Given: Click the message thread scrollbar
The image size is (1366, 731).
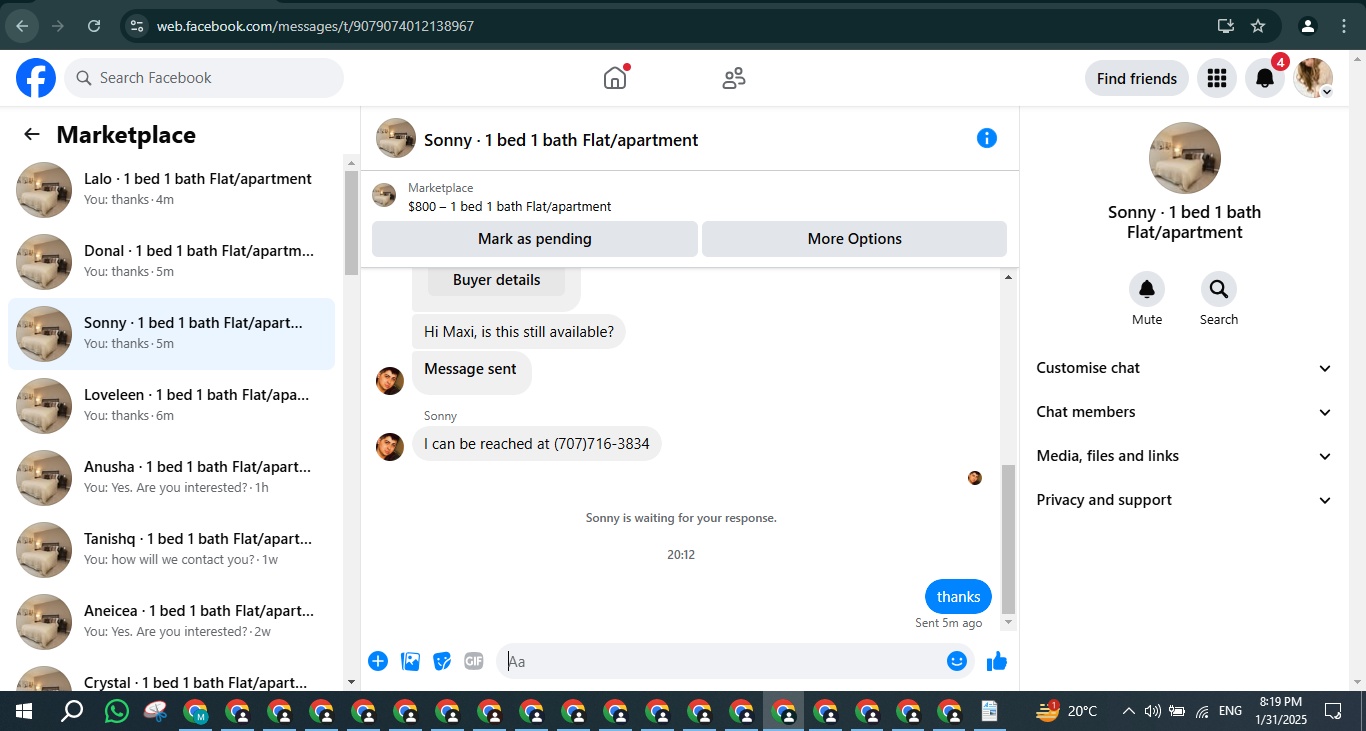Looking at the screenshot, I should 1008,538.
